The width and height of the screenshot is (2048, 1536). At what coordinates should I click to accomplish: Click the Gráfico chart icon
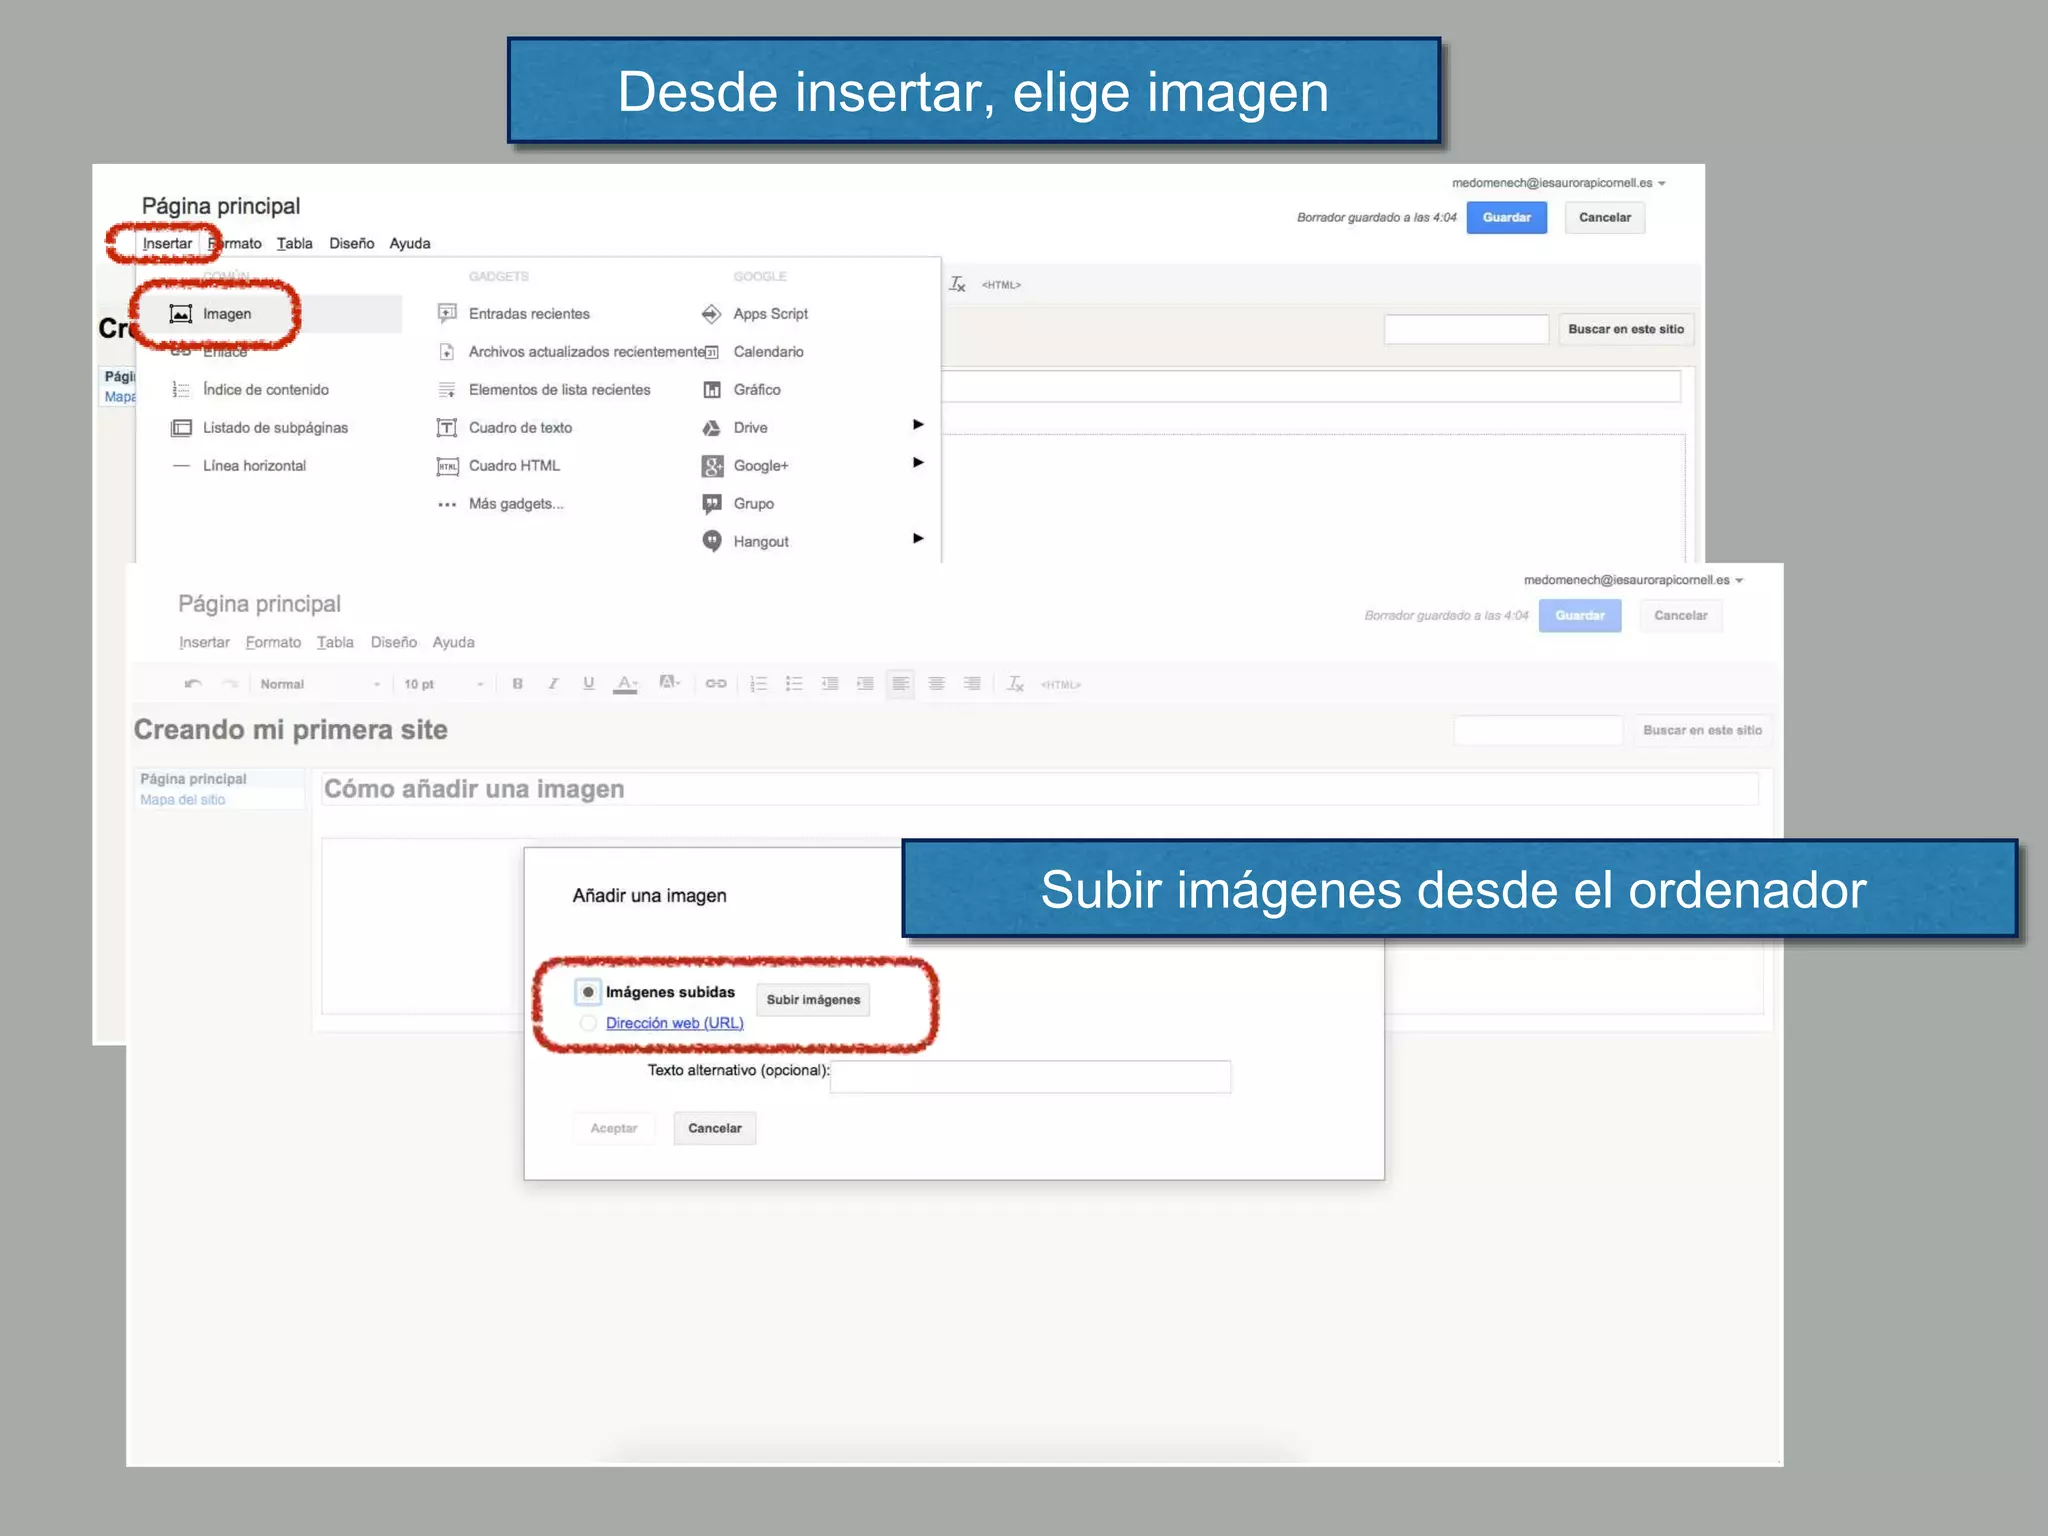click(712, 390)
